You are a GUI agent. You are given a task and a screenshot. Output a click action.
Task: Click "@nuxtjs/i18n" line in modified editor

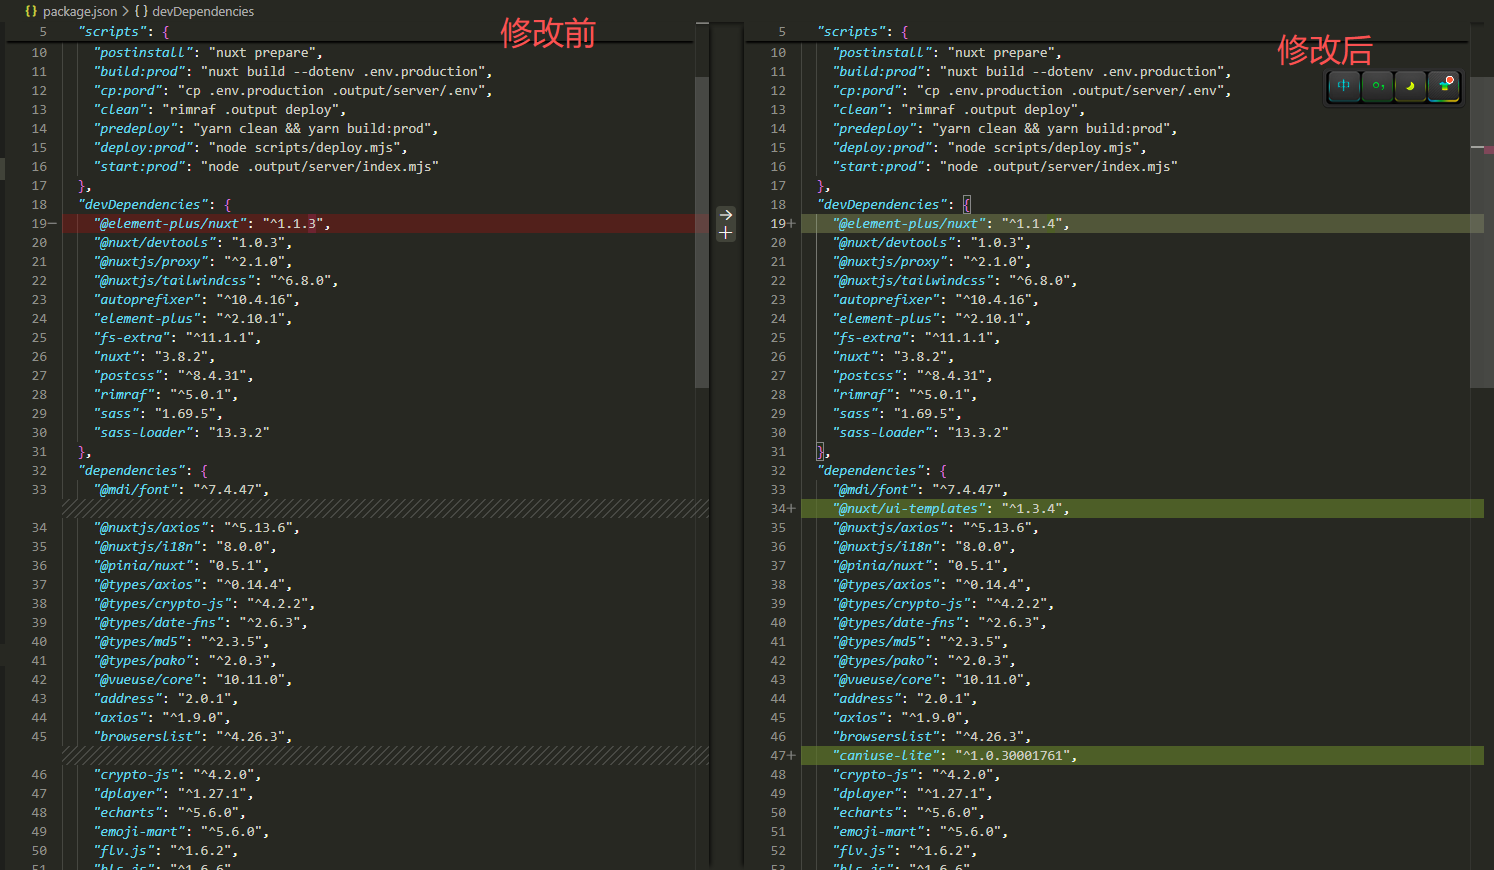[924, 547]
